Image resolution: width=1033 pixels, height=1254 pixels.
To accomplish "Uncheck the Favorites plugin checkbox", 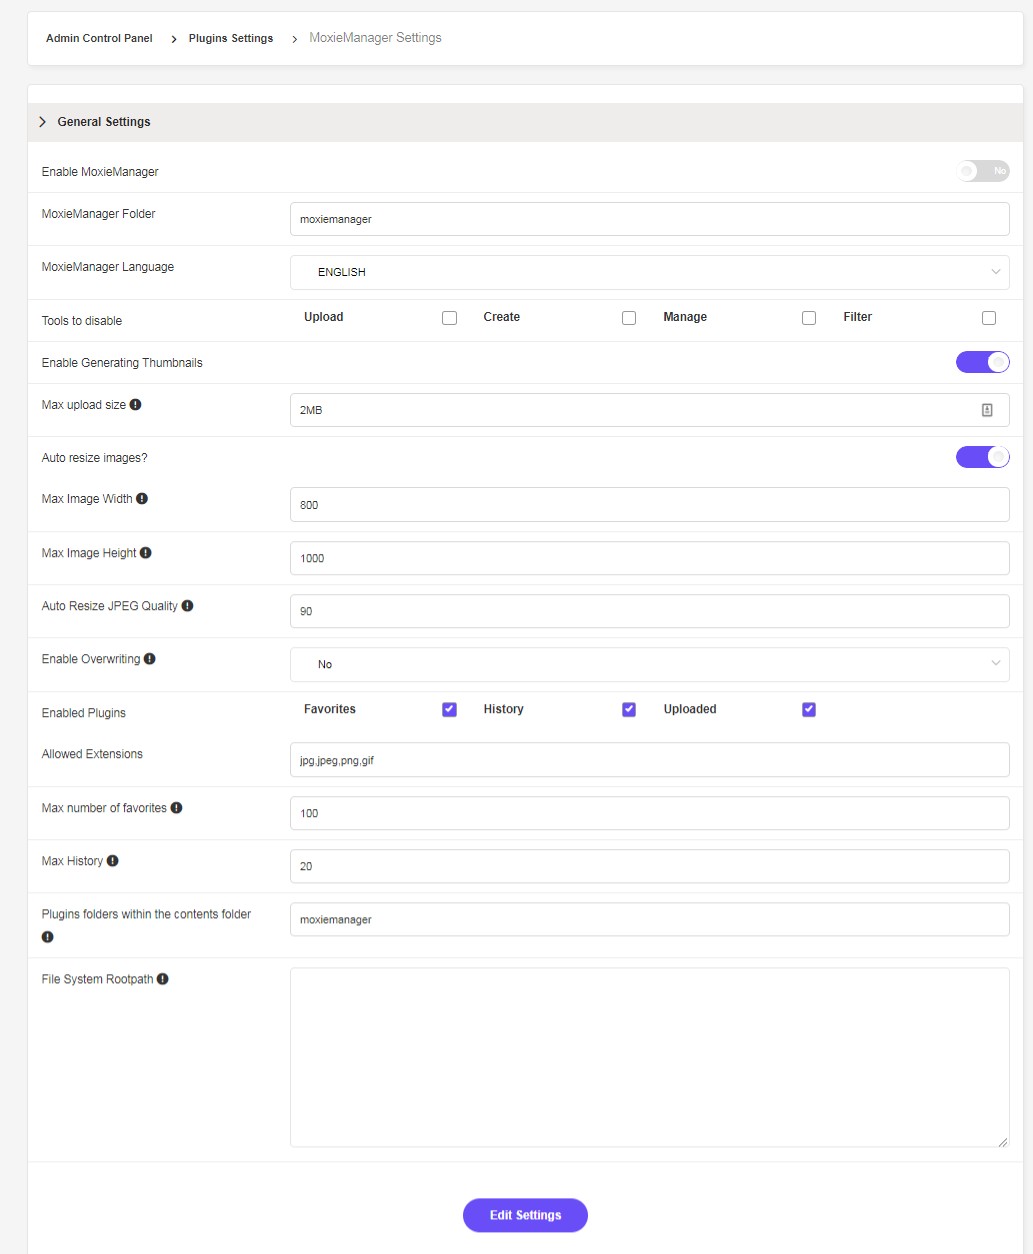I will pyautogui.click(x=449, y=709).
